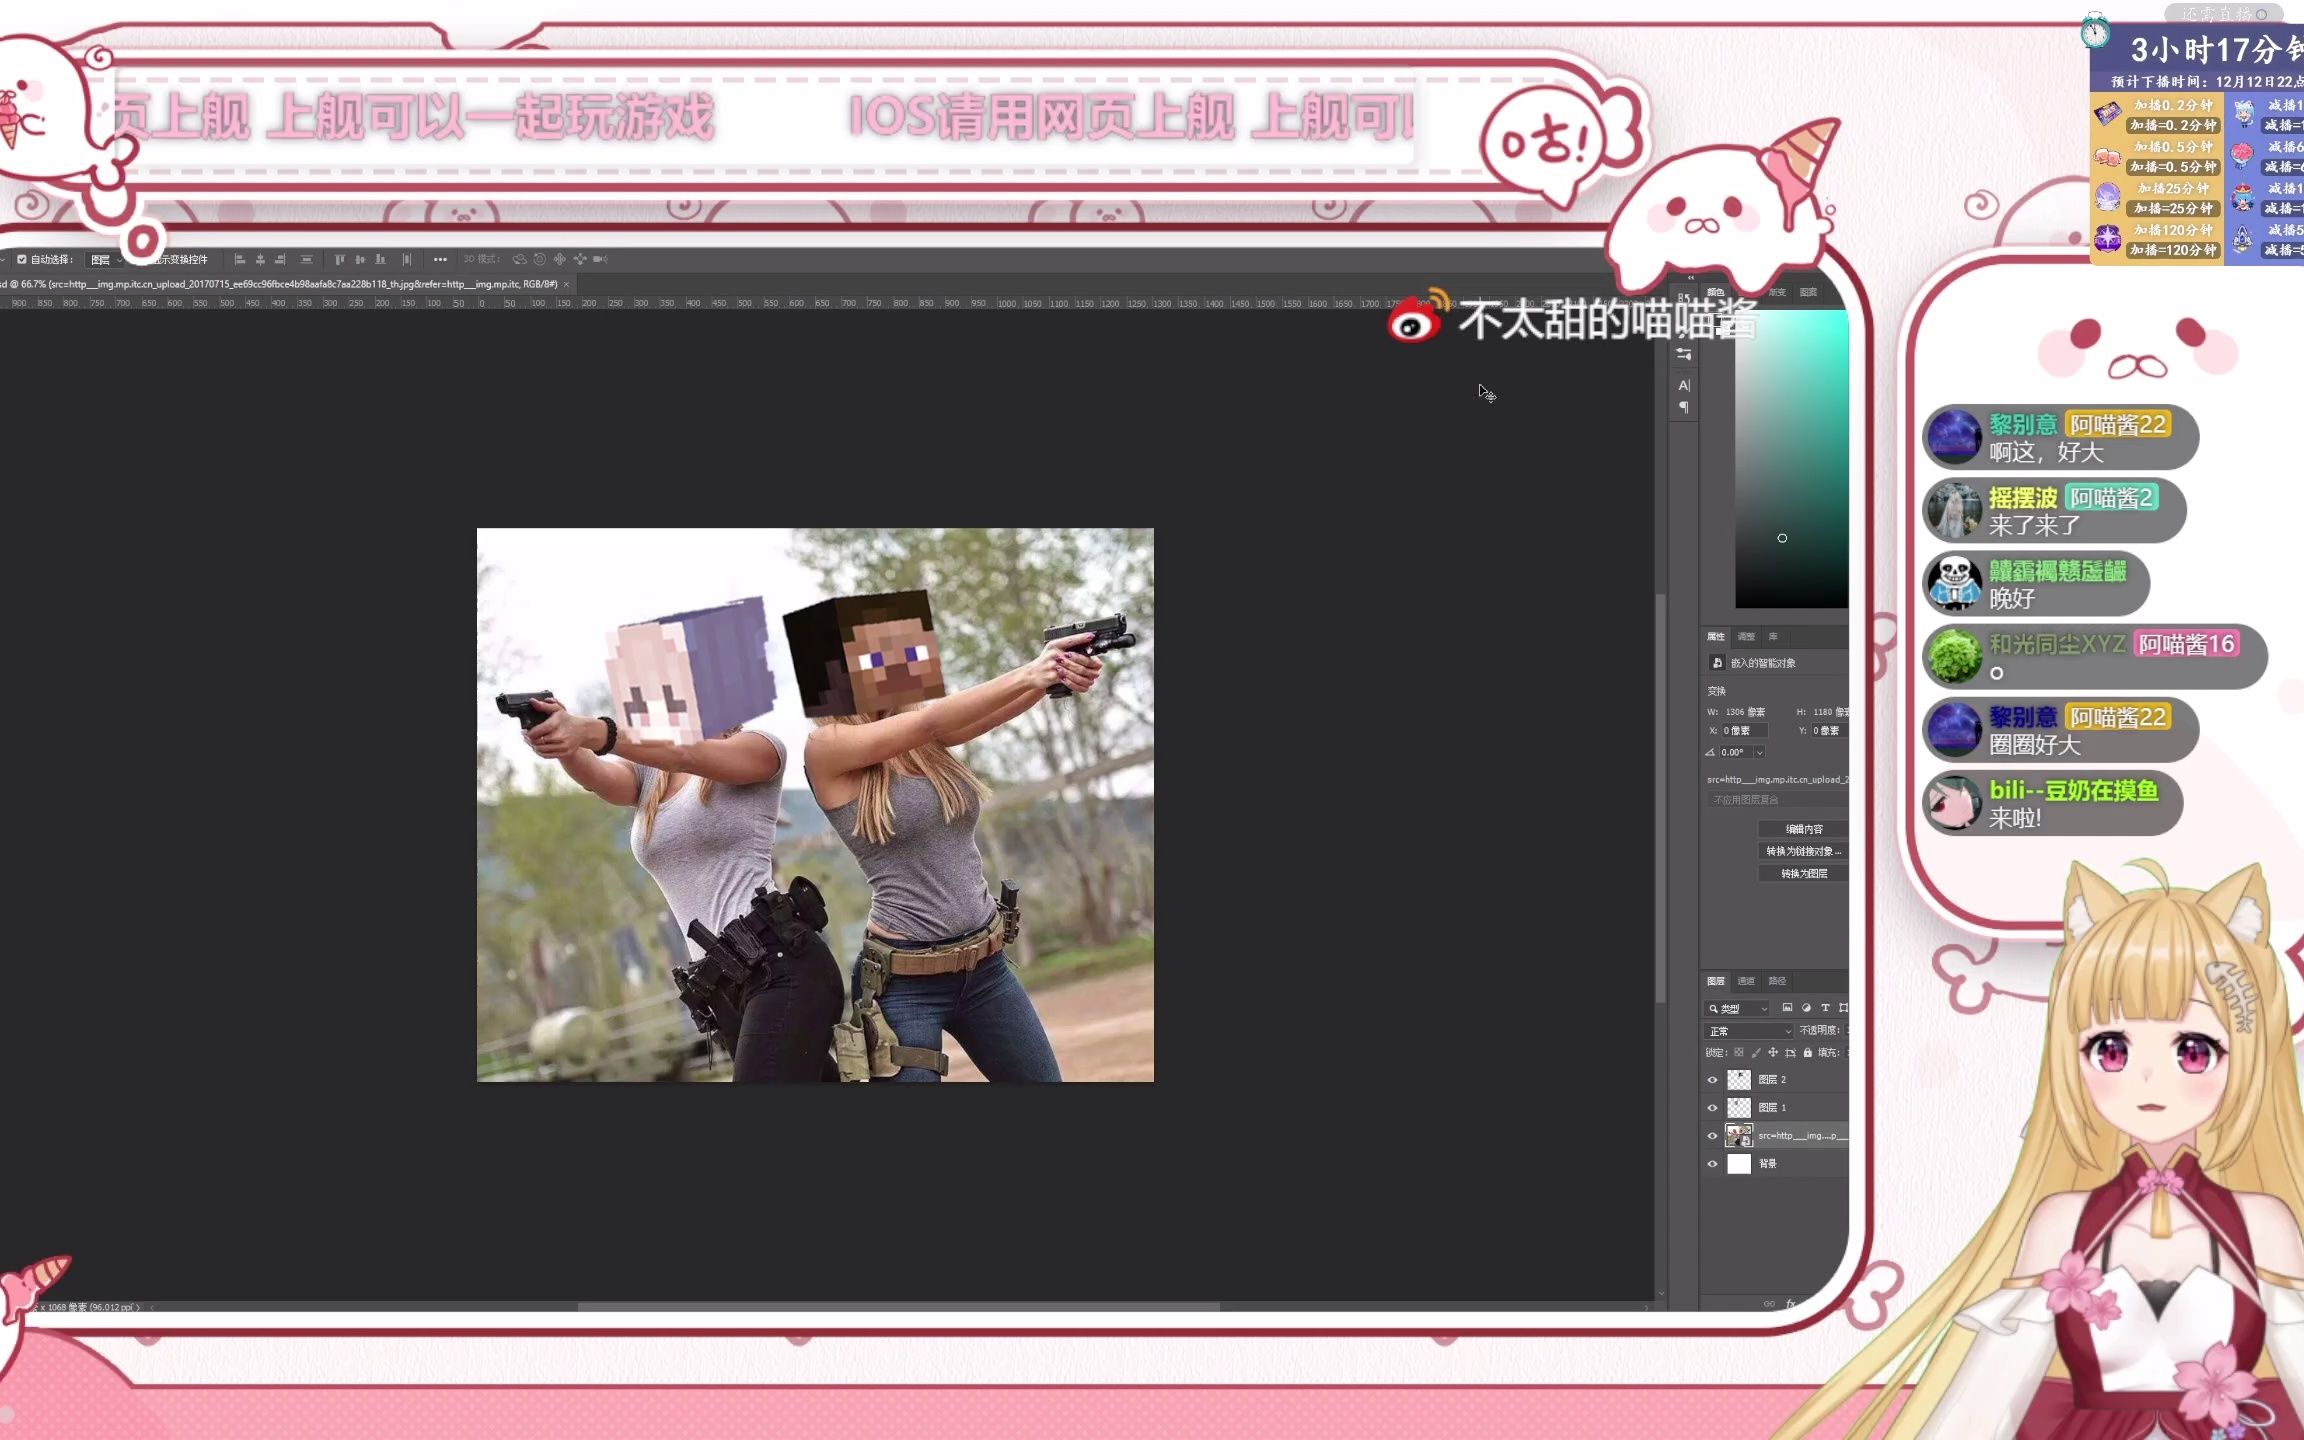Select the pixel layer filter icon

tap(1787, 1008)
